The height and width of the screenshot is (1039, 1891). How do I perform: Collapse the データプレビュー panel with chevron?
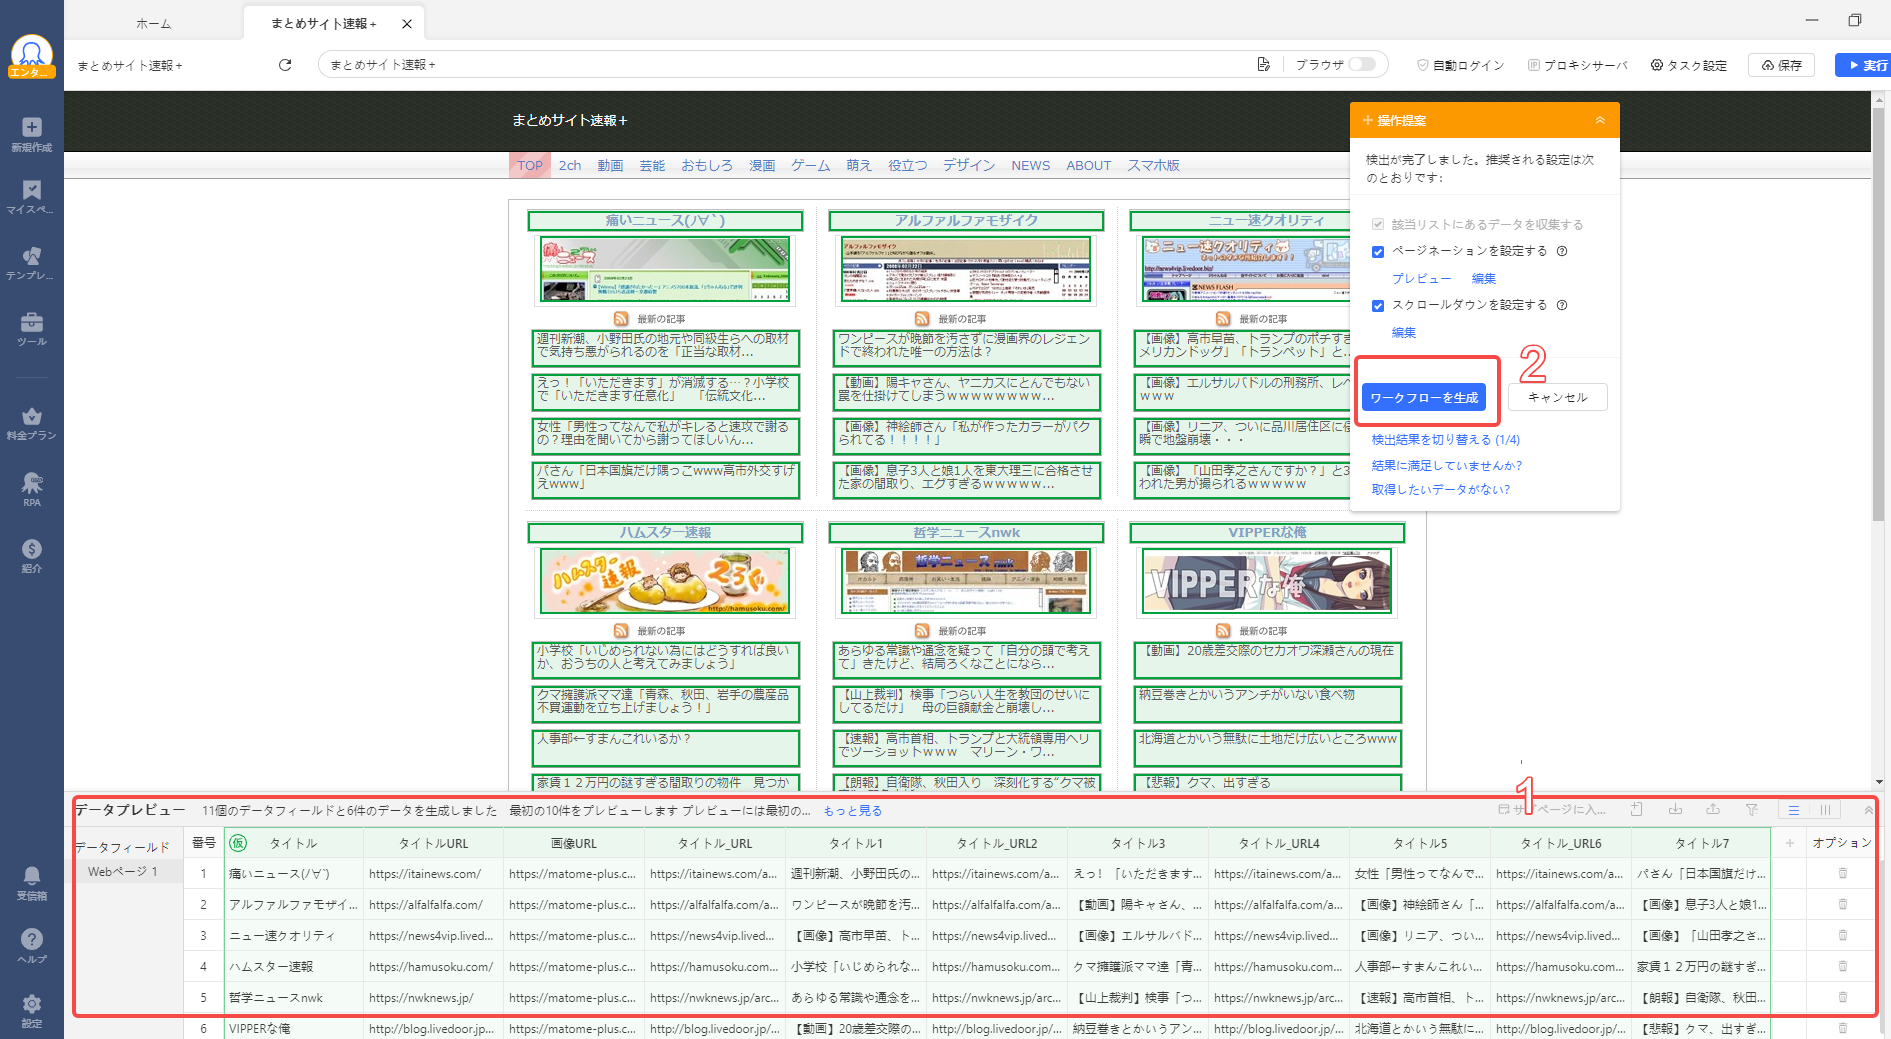tap(1868, 810)
